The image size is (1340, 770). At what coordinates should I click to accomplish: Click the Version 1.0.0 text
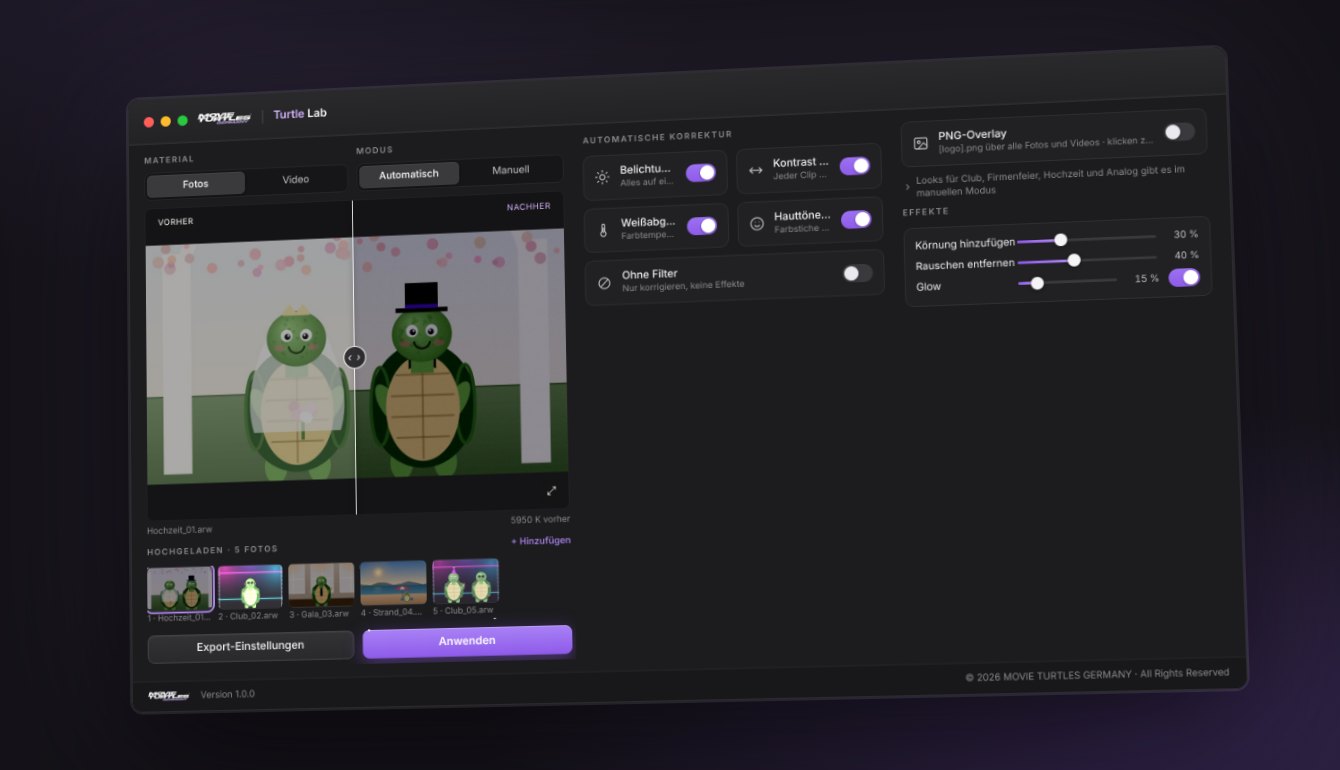227,694
